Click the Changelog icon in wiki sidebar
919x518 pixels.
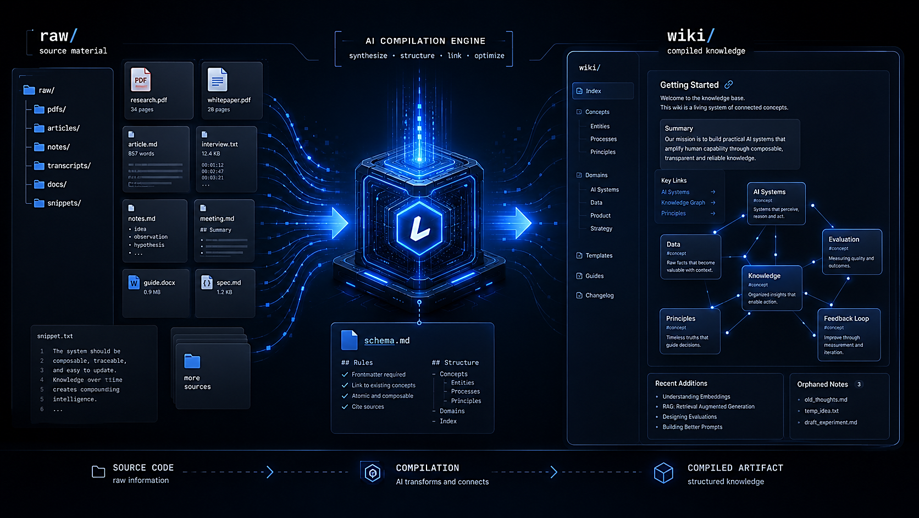(579, 295)
